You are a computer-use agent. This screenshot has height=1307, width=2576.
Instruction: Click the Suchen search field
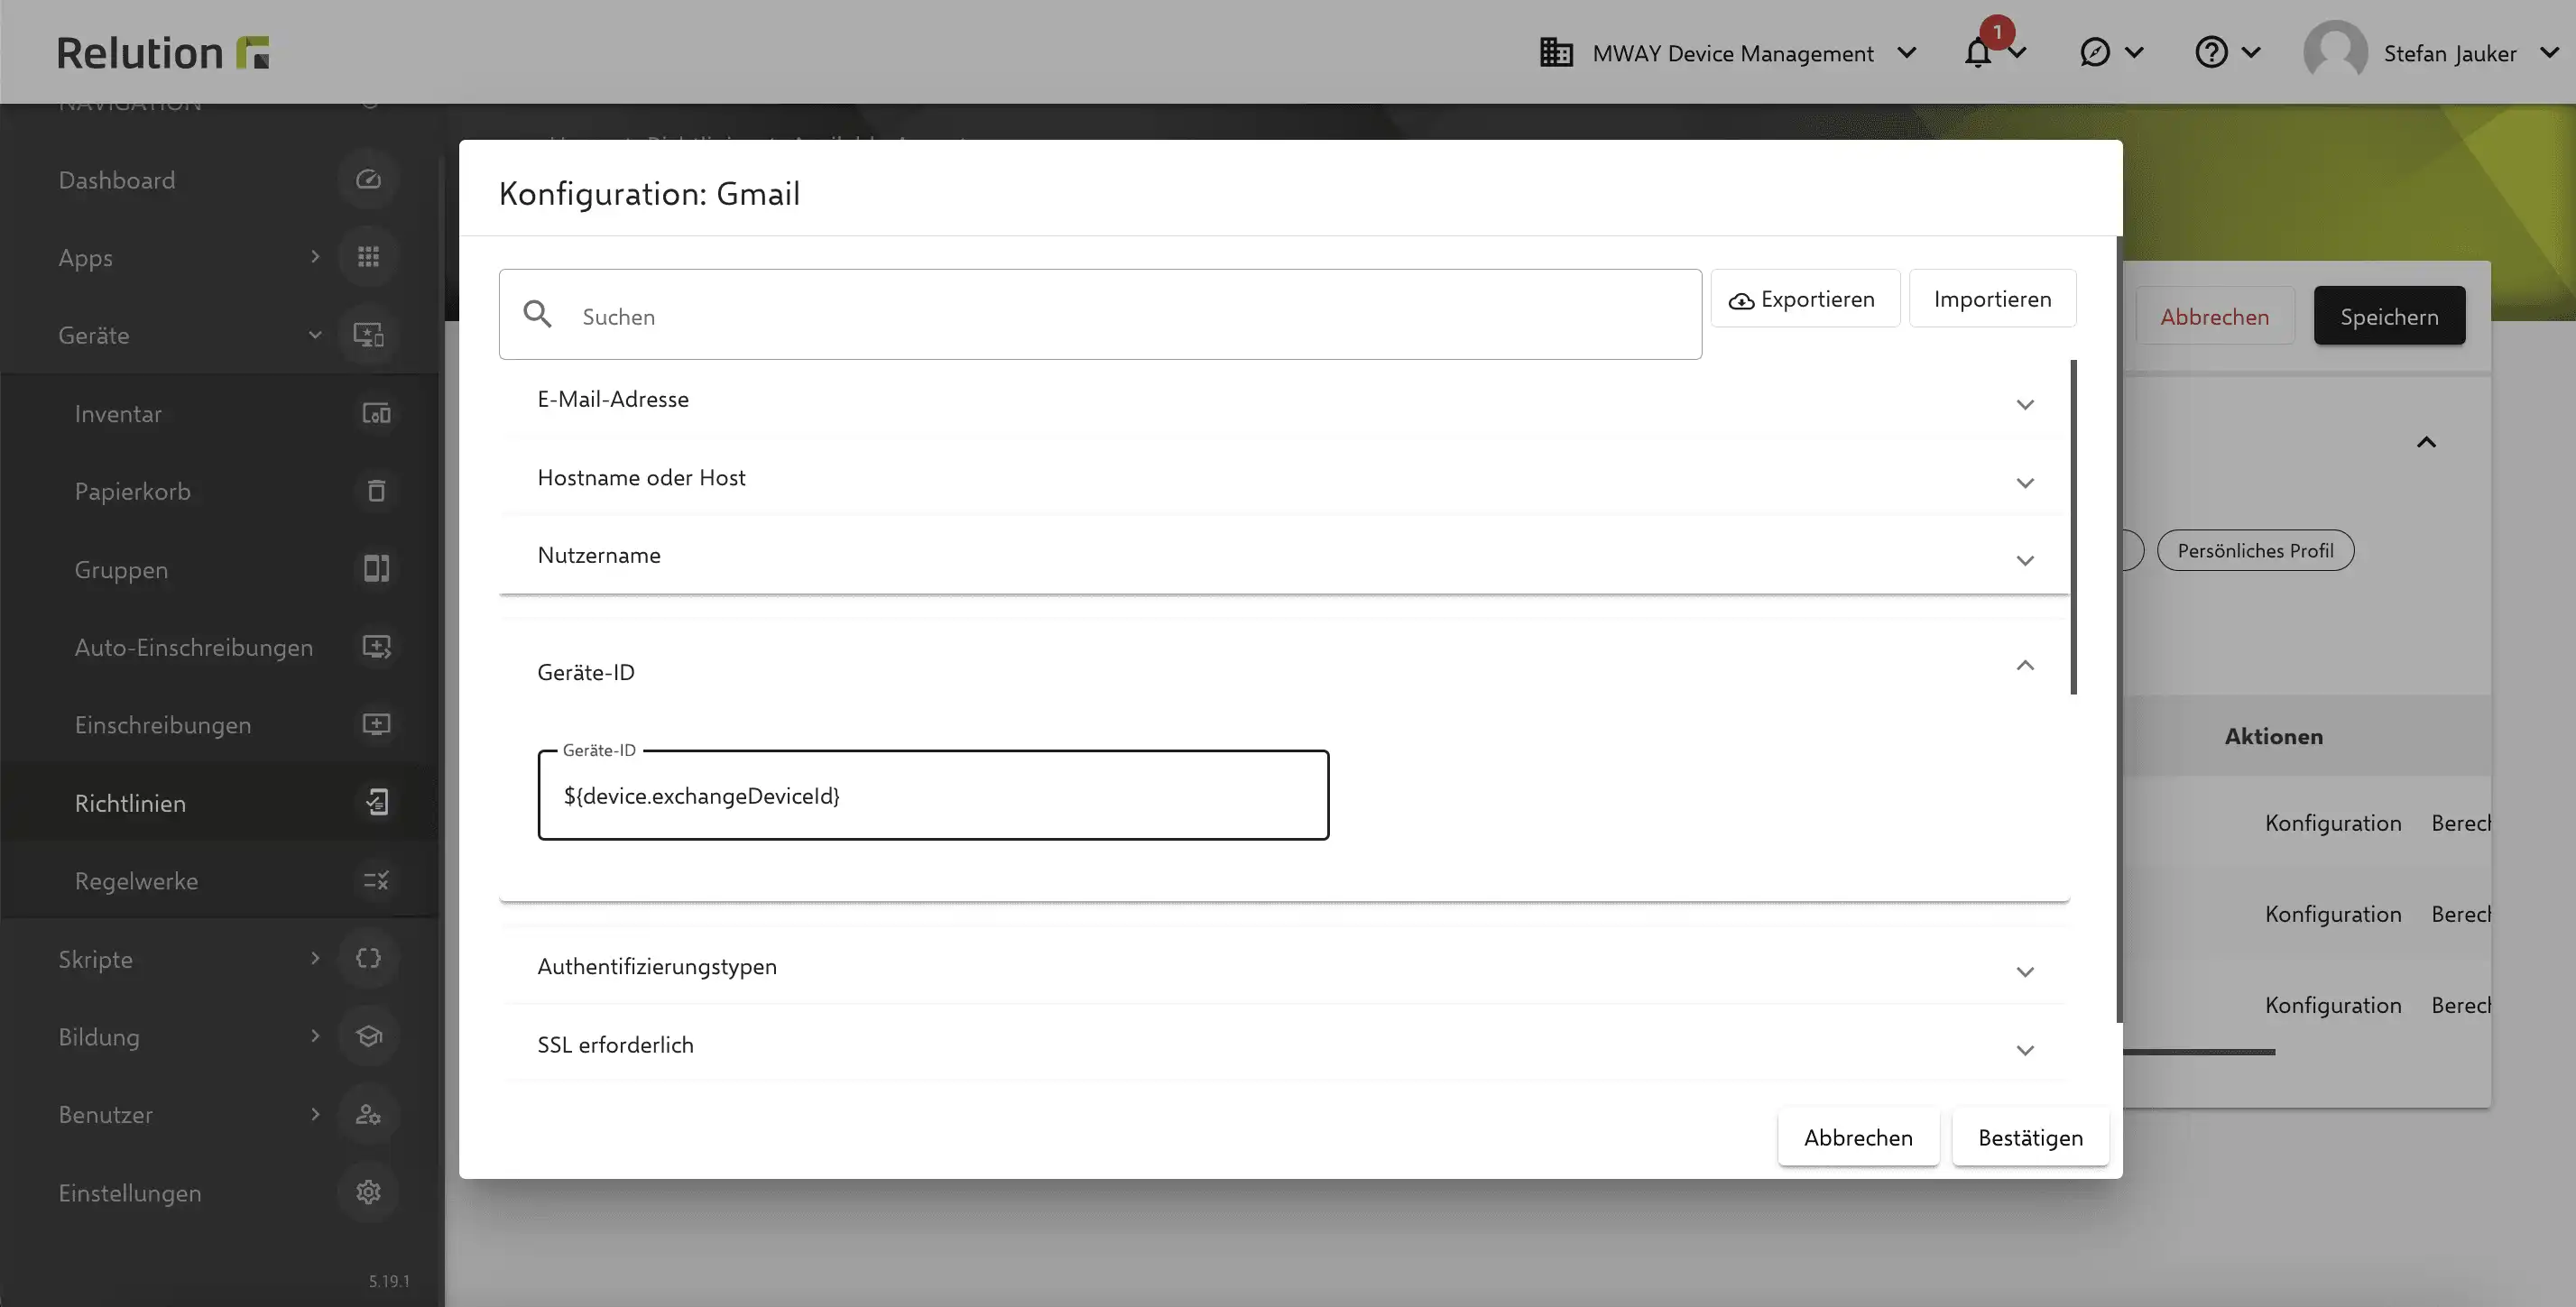(1100, 314)
